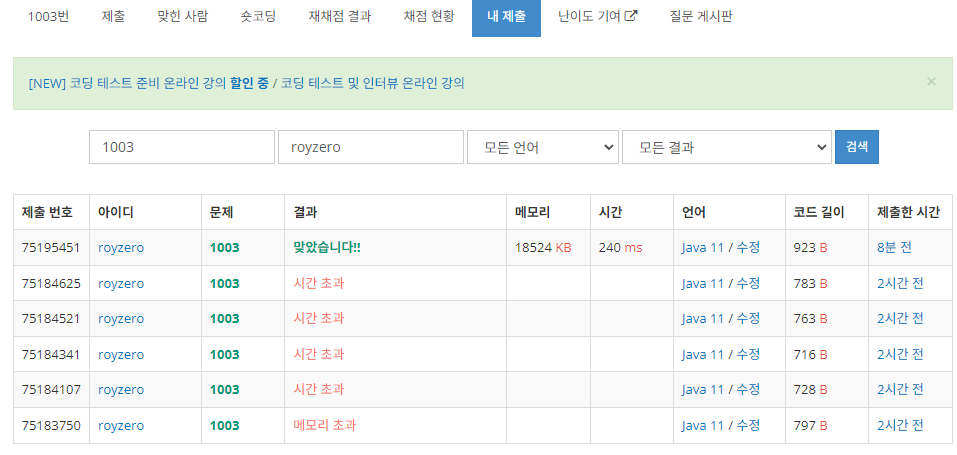This screenshot has height=455, width=957.
Task: View Java 11 source of submission 75184625
Action: pyautogui.click(x=702, y=283)
